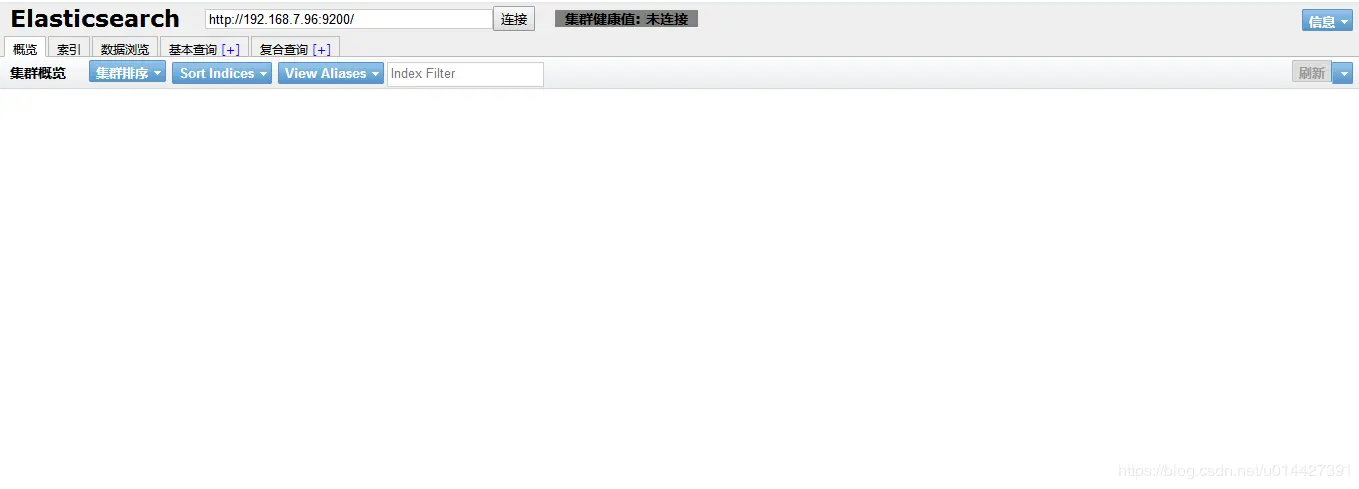Switch to the 概览 overview tab

25,49
